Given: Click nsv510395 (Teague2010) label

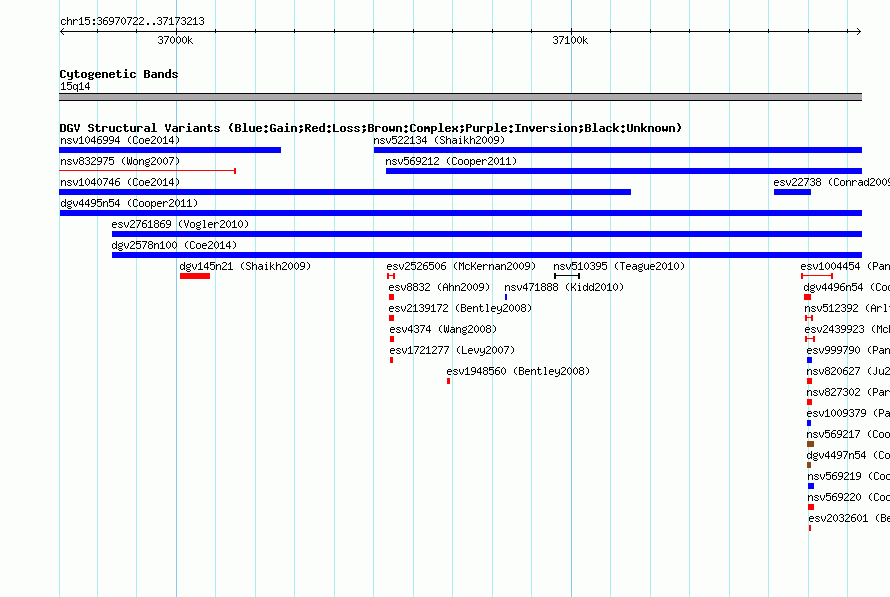Looking at the screenshot, I should point(619,266).
